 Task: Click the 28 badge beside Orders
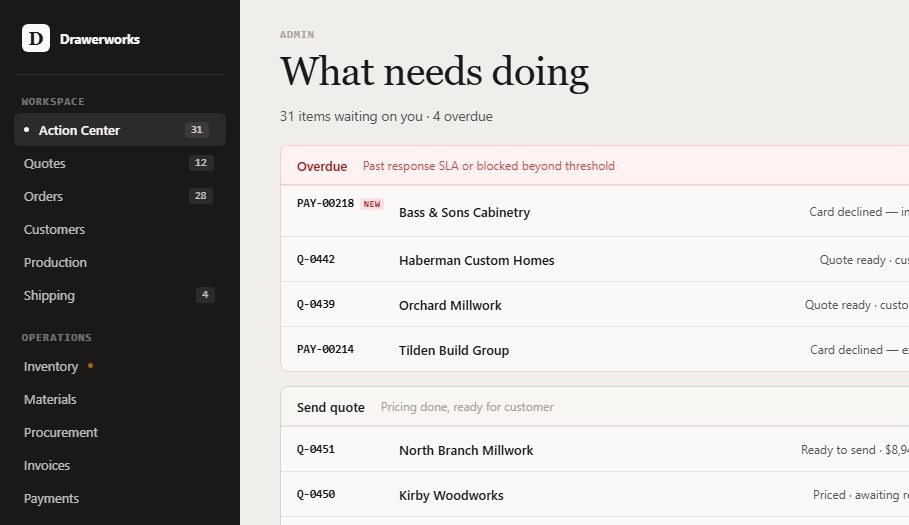(x=201, y=196)
